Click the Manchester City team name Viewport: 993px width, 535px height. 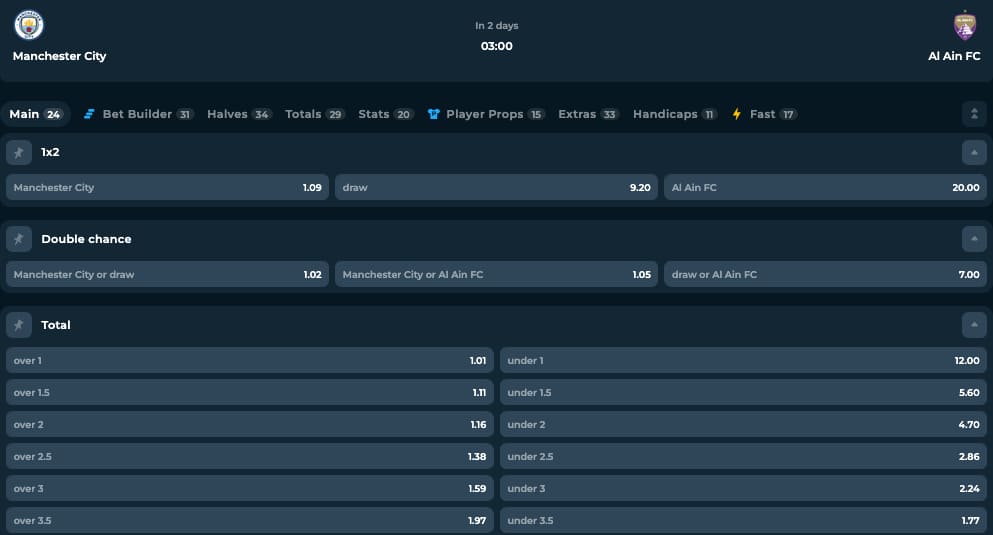(x=60, y=56)
